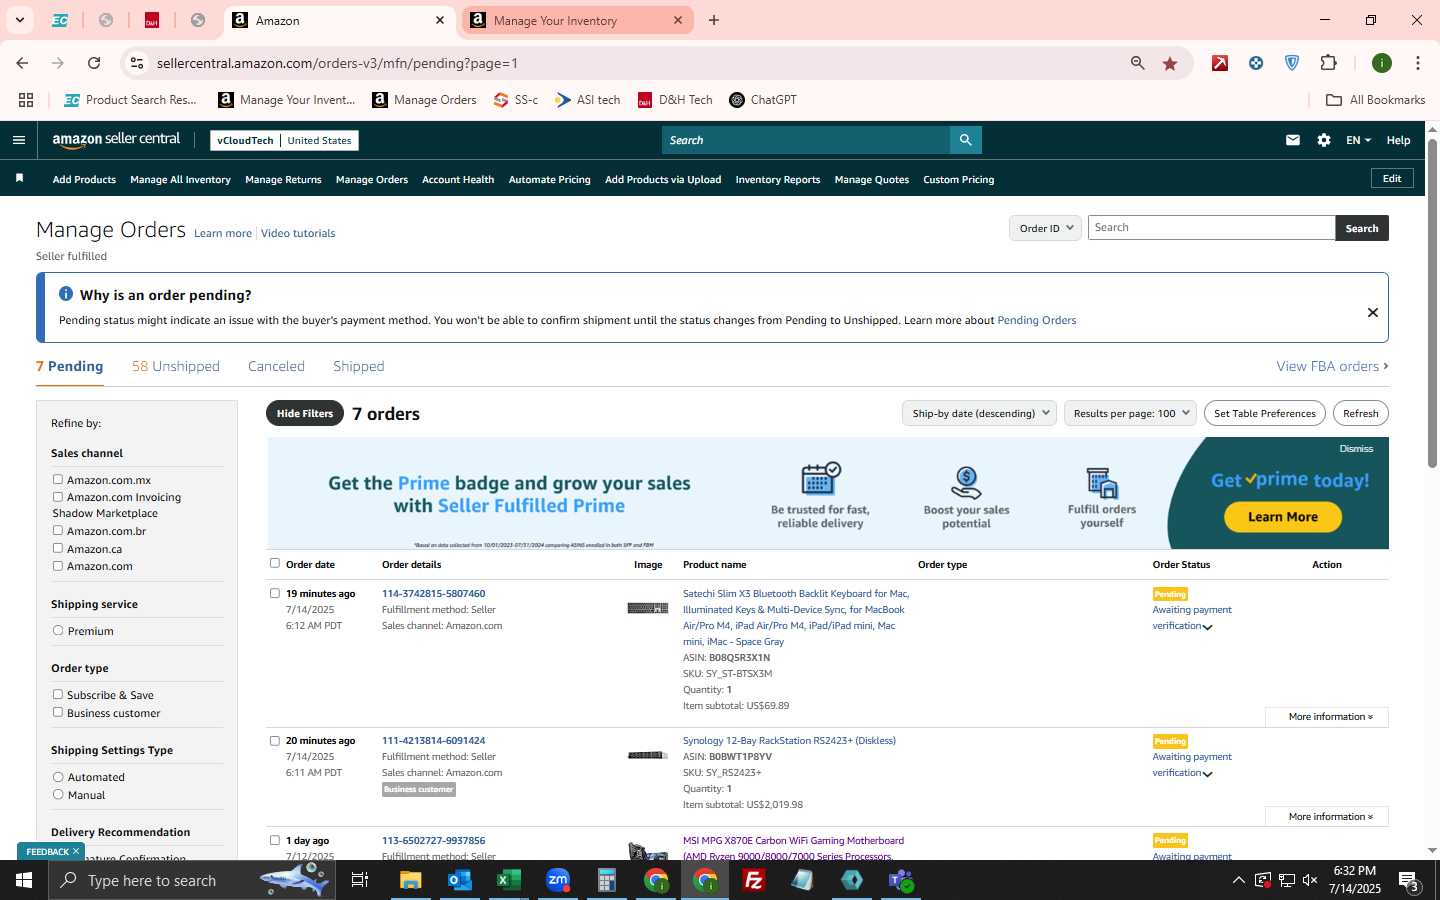The image size is (1440, 900).
Task: Tick checkbox for order 111-4213814-6091424
Action: pyautogui.click(x=275, y=741)
